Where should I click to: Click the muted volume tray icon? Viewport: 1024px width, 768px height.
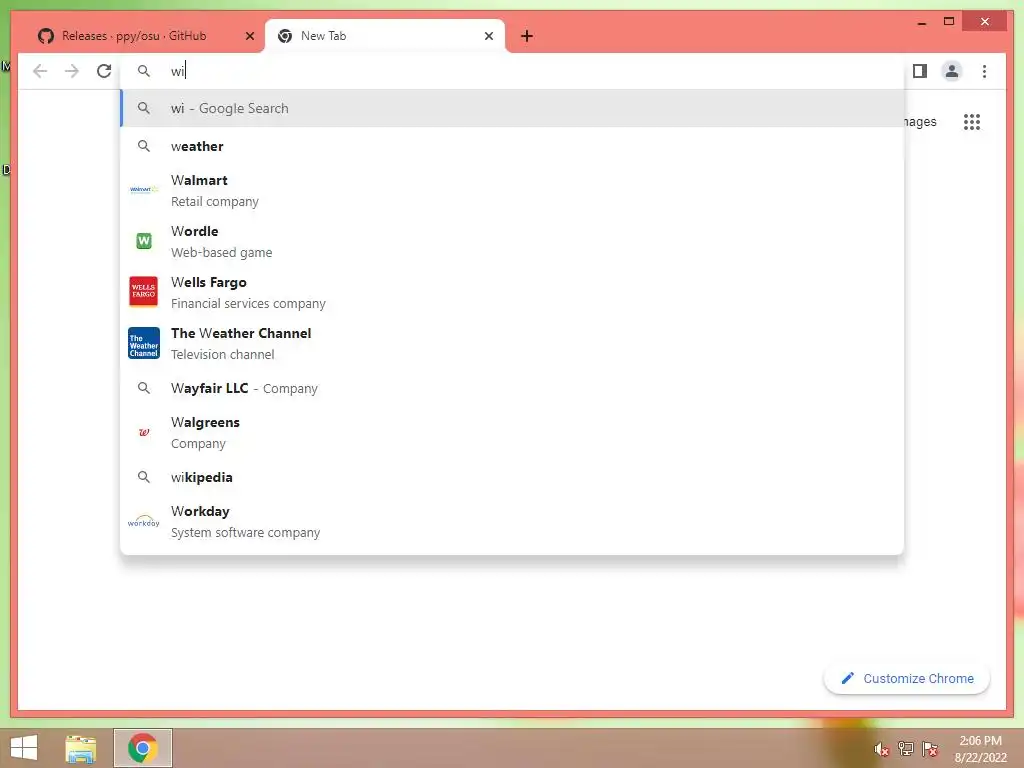click(x=881, y=749)
